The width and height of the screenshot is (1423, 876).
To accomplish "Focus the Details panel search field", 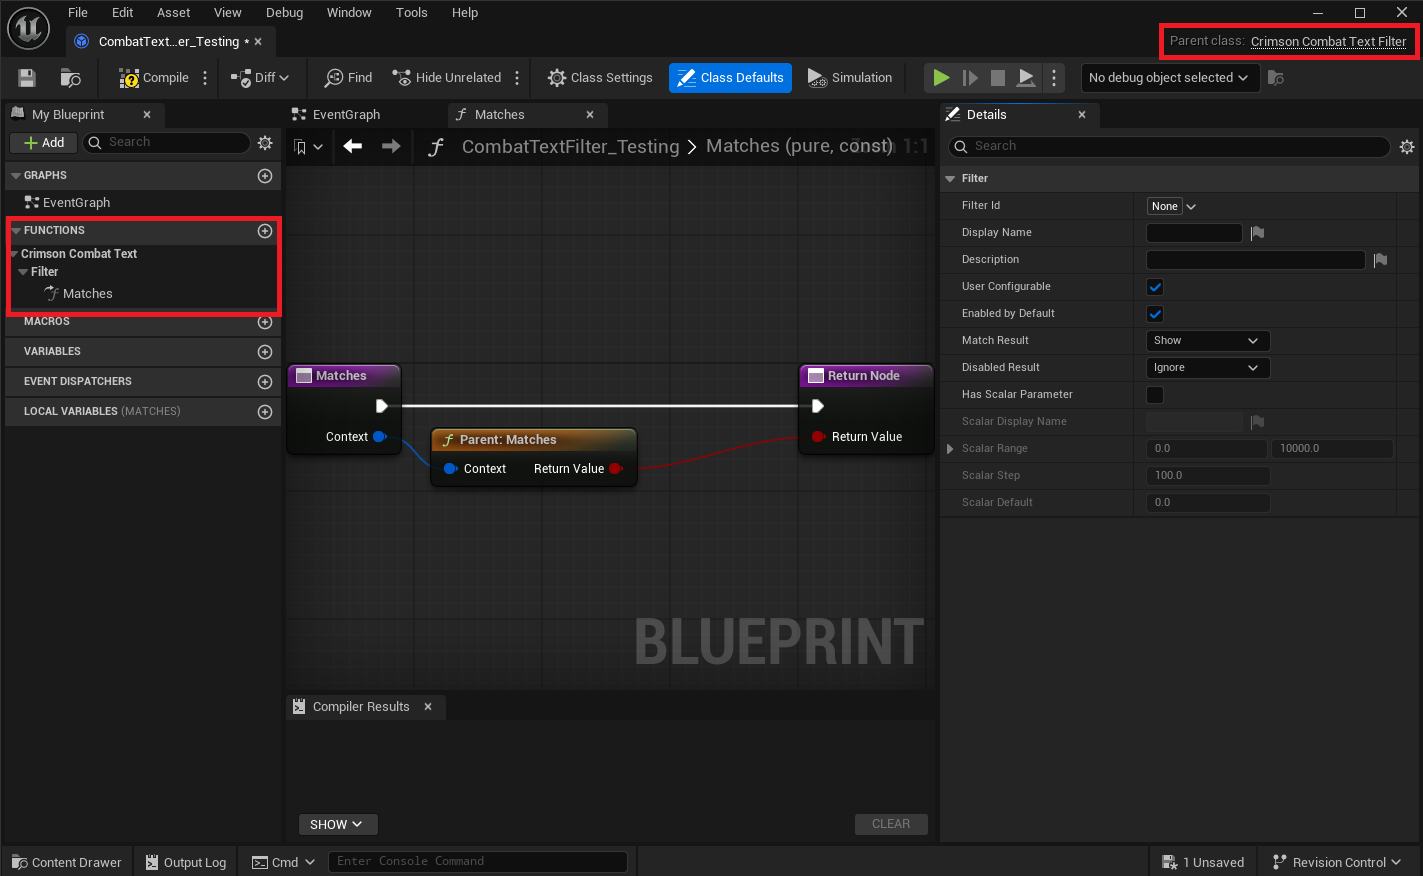I will pyautogui.click(x=1169, y=146).
